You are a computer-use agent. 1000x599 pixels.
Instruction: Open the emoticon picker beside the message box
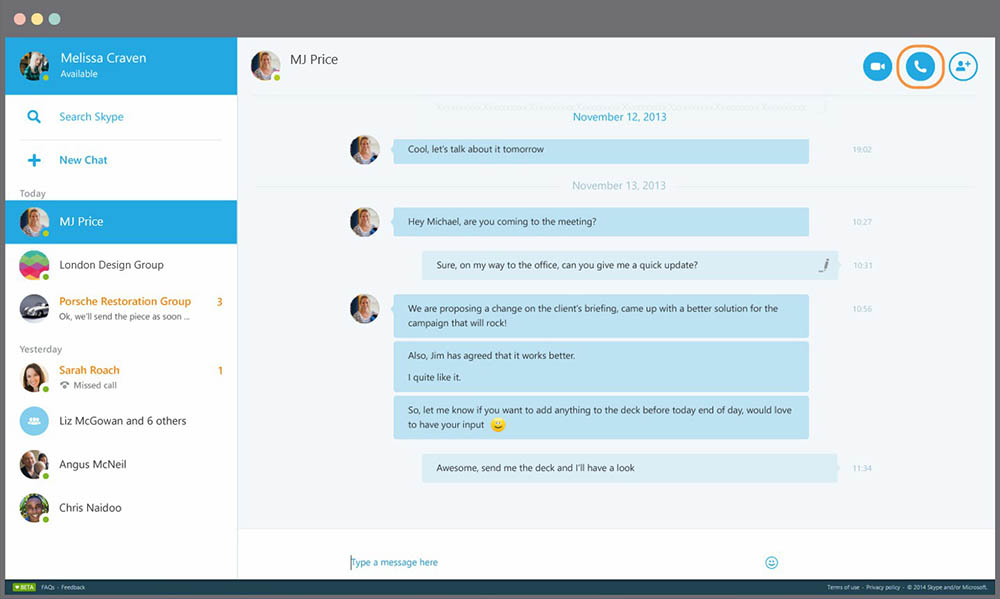771,562
